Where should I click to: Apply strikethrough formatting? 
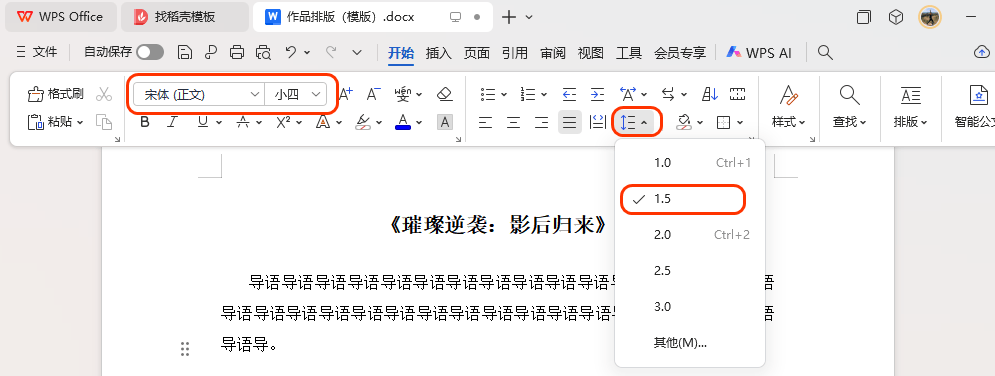pos(242,122)
